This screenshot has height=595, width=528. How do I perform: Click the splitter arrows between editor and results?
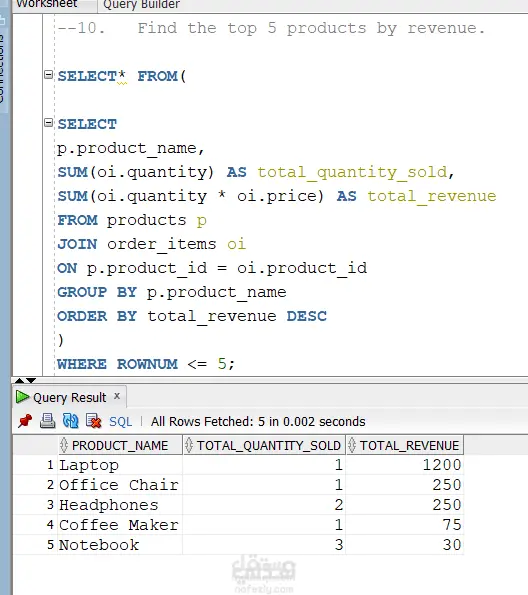tap(25, 380)
